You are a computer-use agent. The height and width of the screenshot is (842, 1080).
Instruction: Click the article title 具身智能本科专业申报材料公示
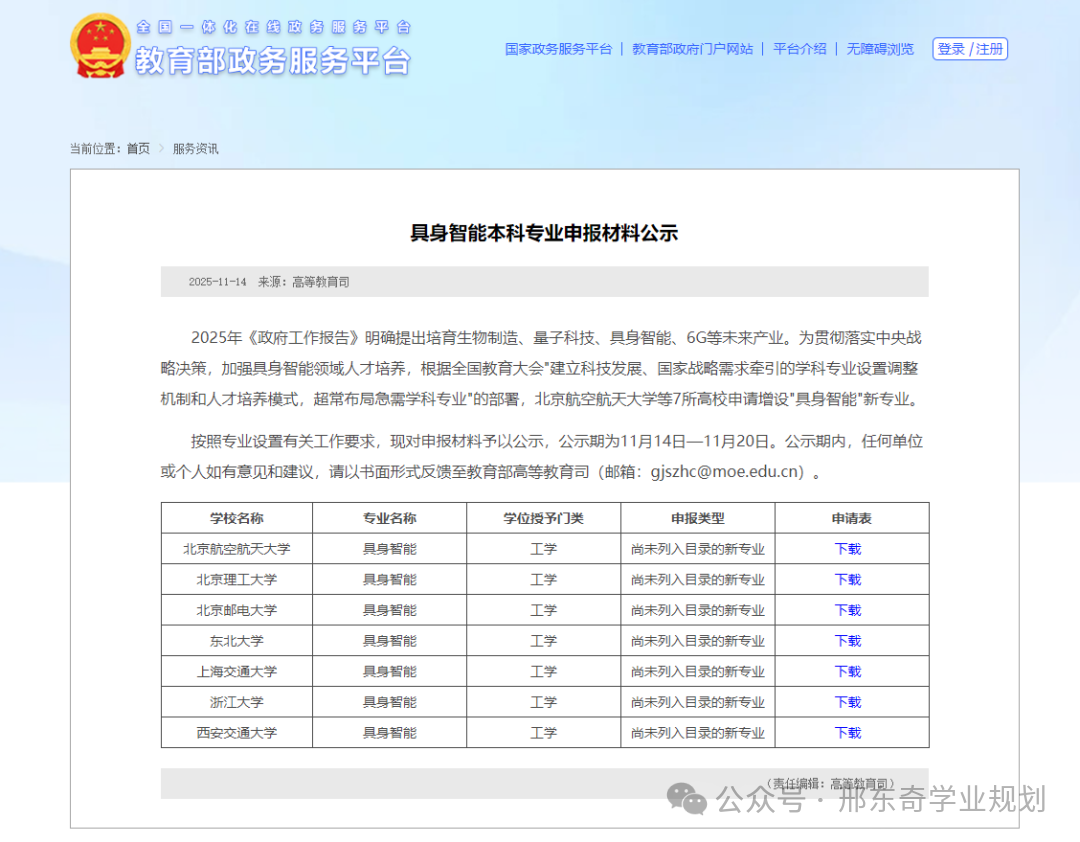tap(544, 234)
